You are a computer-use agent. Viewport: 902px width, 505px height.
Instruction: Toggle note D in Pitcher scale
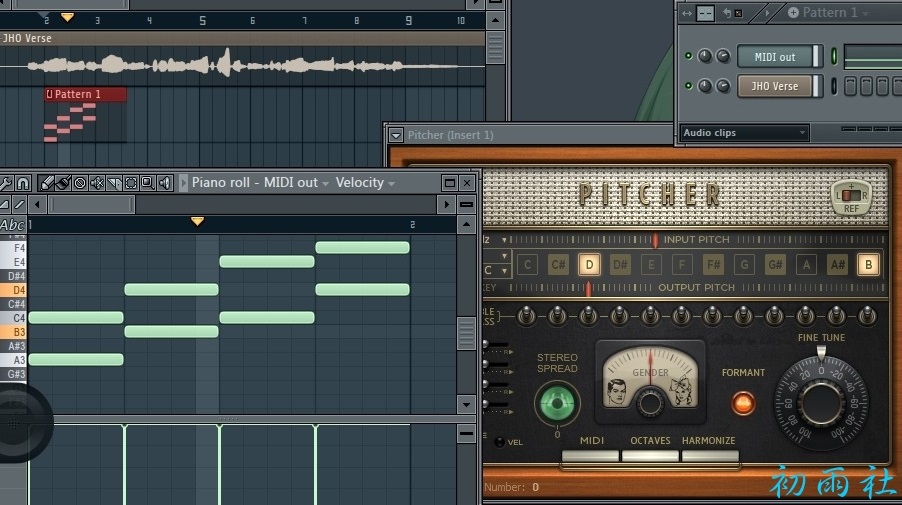pyautogui.click(x=589, y=265)
